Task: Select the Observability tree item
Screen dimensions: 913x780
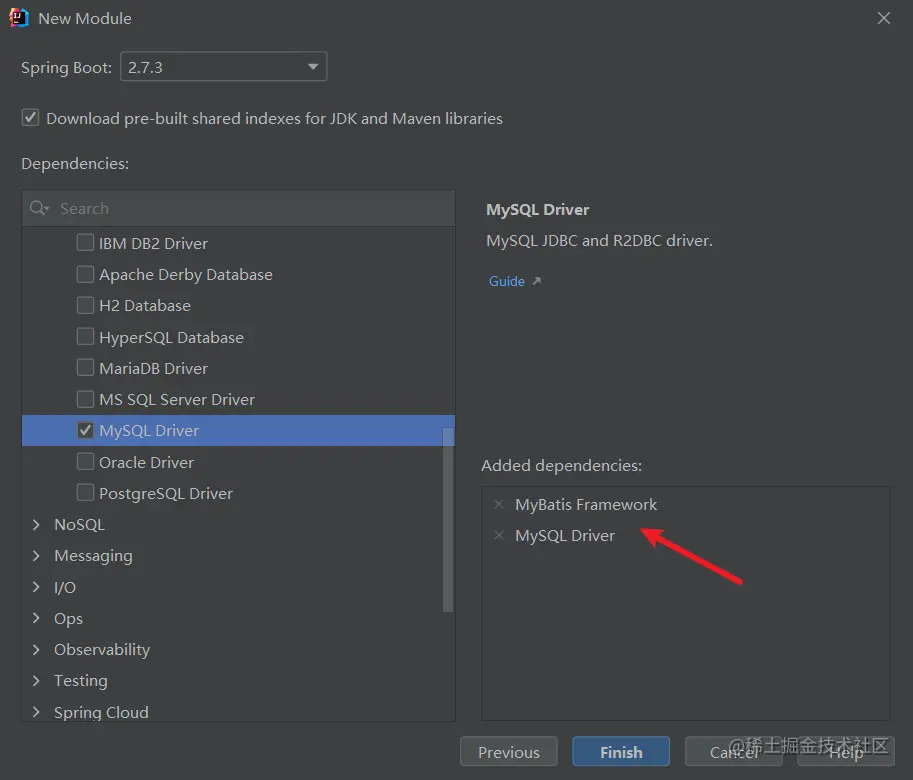Action: pos(102,650)
